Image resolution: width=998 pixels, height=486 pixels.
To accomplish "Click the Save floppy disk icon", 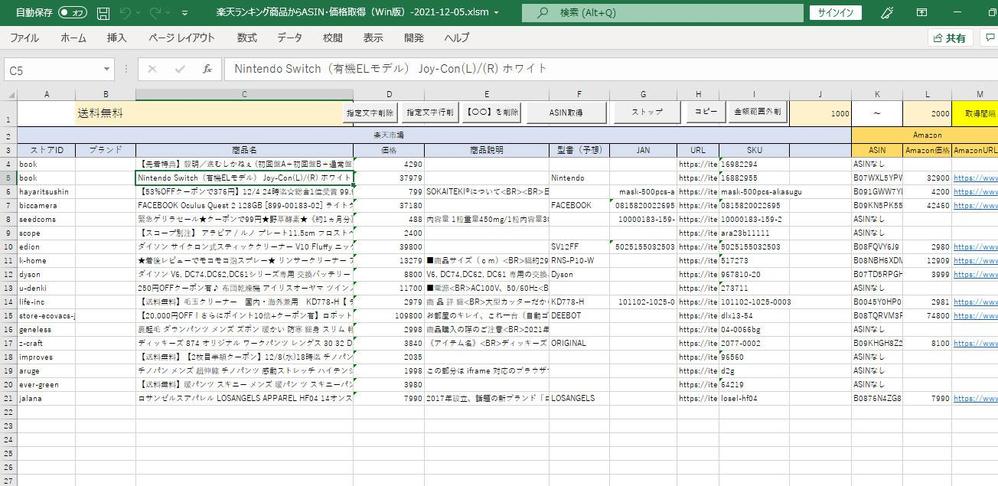I will (104, 13).
